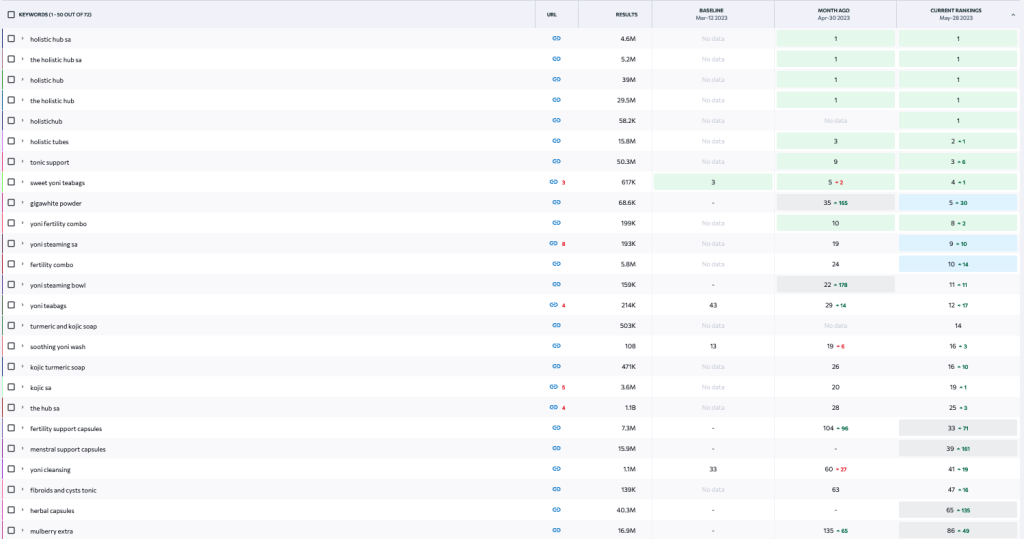
Task: Tick checkbox for holistic tubes keyword
Action: pos(11,142)
